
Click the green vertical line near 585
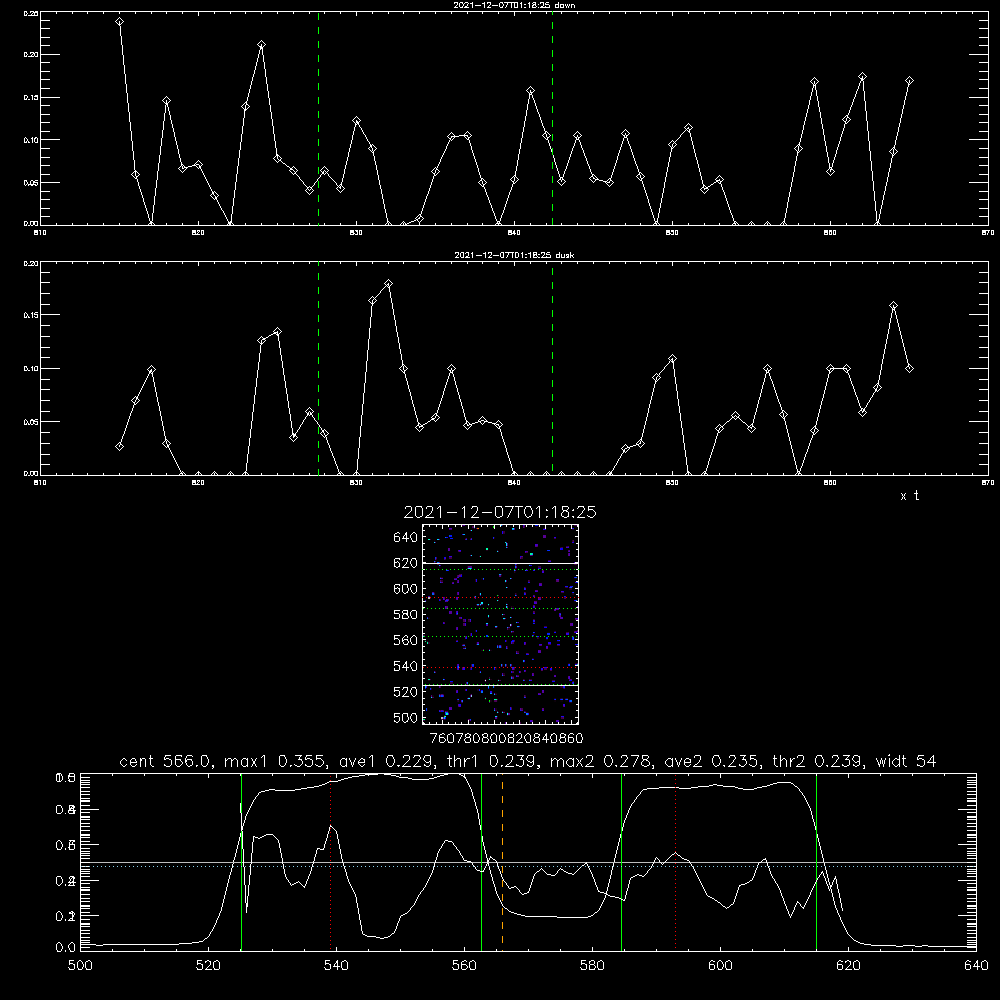tap(621, 861)
